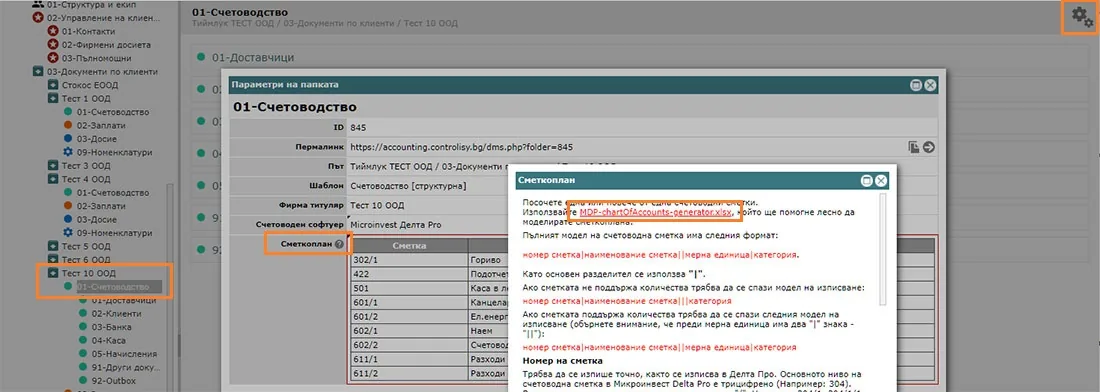
Task: Expand the Стокос ЕООД tree node
Action: tap(53, 86)
